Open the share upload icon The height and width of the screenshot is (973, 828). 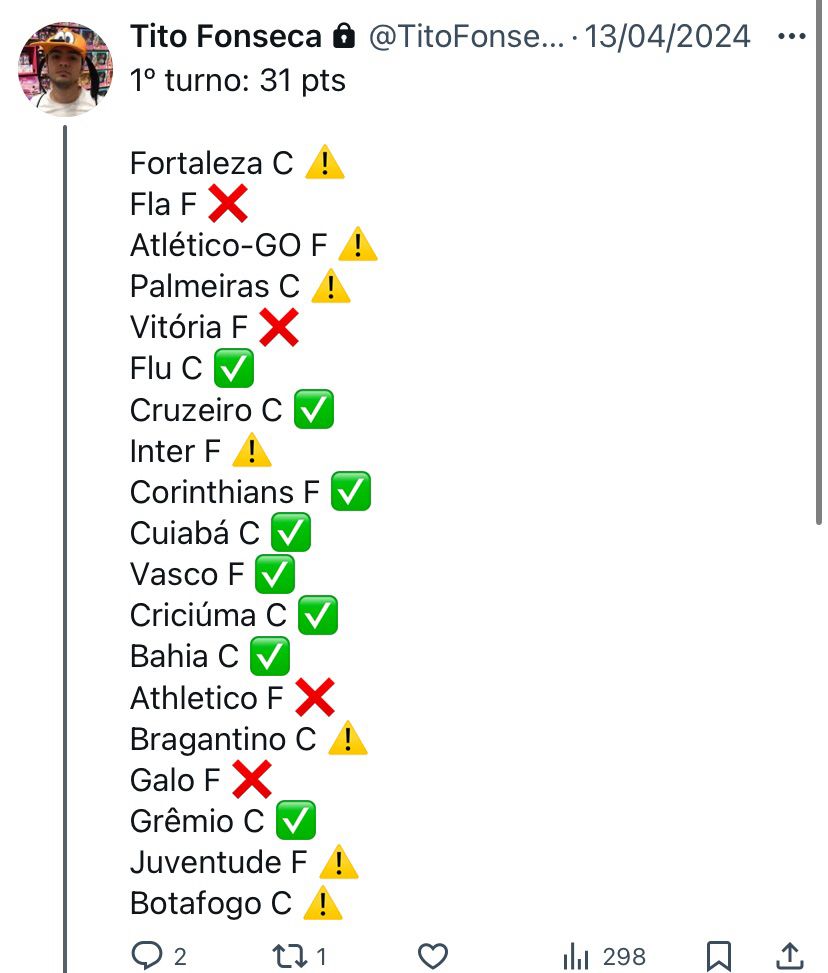tap(790, 956)
